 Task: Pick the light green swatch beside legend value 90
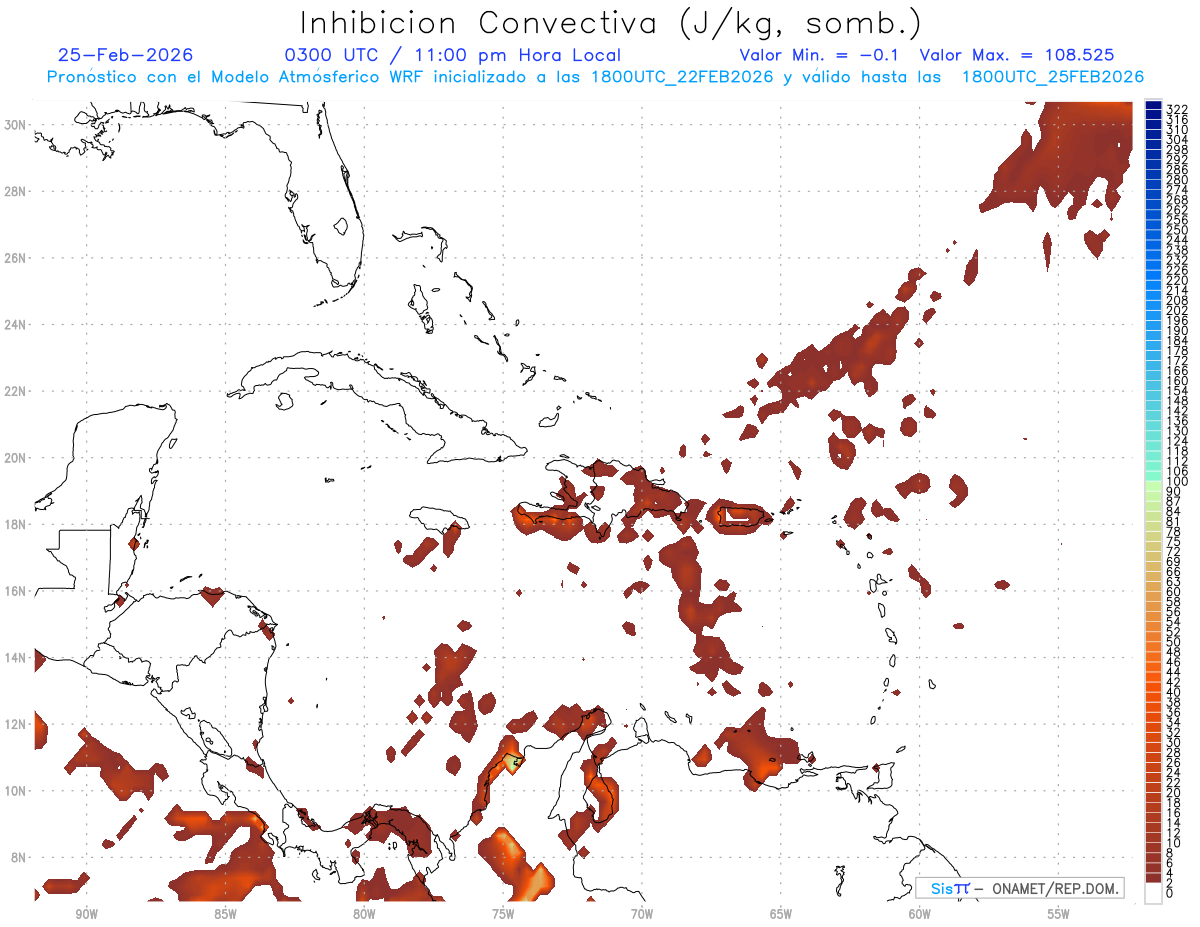pyautogui.click(x=1153, y=487)
